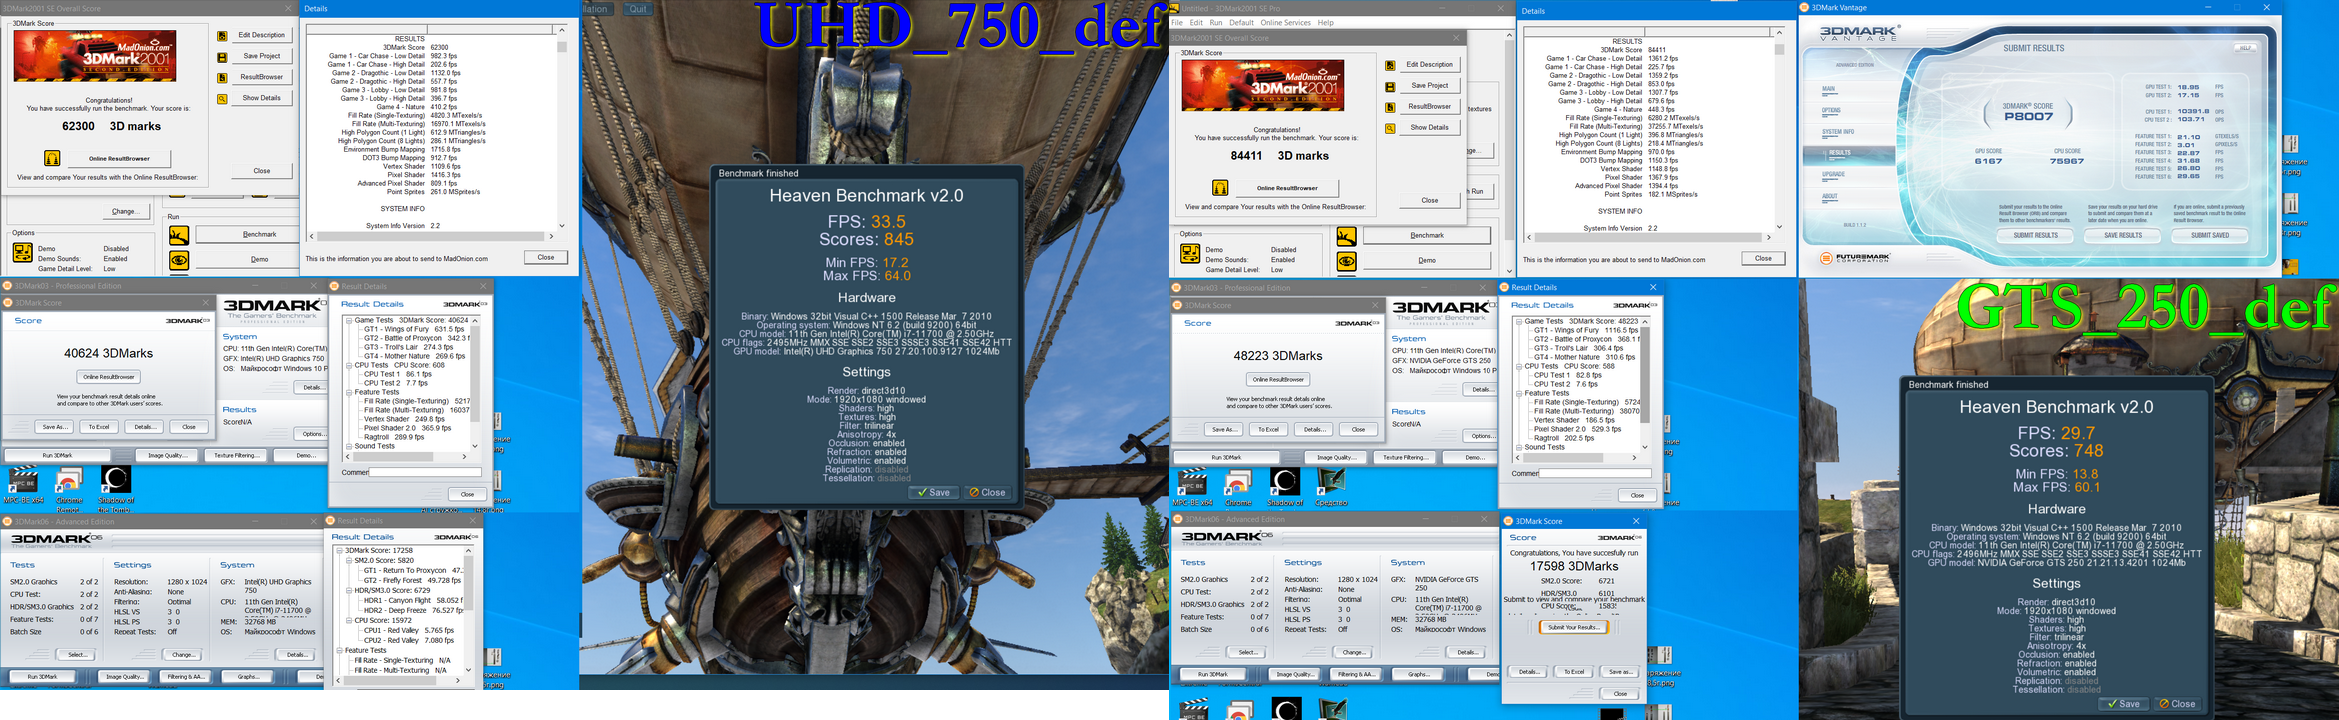Click the P8007 3DMark score in Vantage
This screenshot has width=2339, height=720.
pos(2027,117)
